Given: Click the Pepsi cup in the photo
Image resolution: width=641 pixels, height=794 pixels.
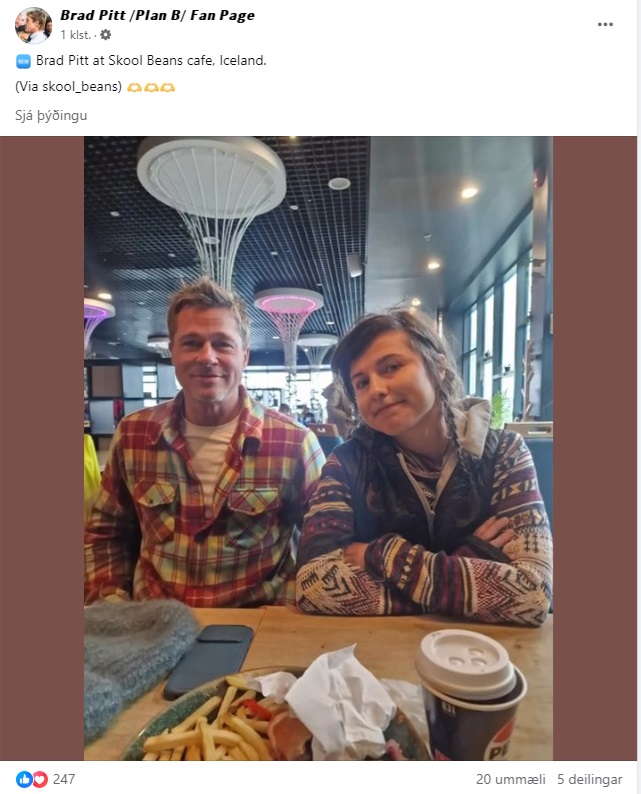Looking at the screenshot, I should click(x=471, y=696).
